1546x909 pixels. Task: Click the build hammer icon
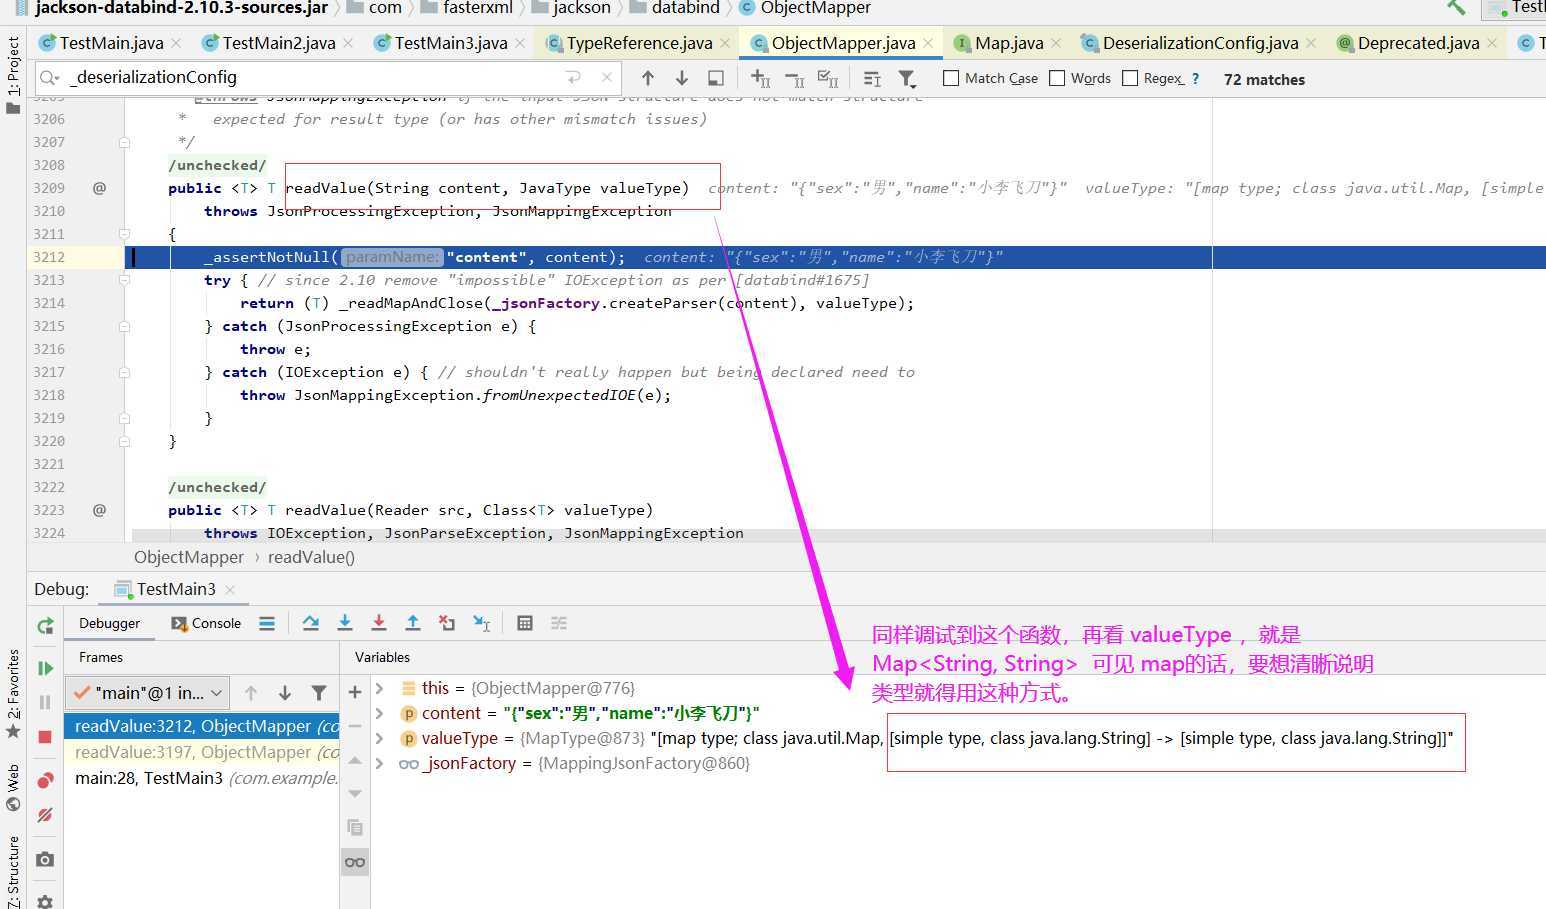pos(1456,8)
